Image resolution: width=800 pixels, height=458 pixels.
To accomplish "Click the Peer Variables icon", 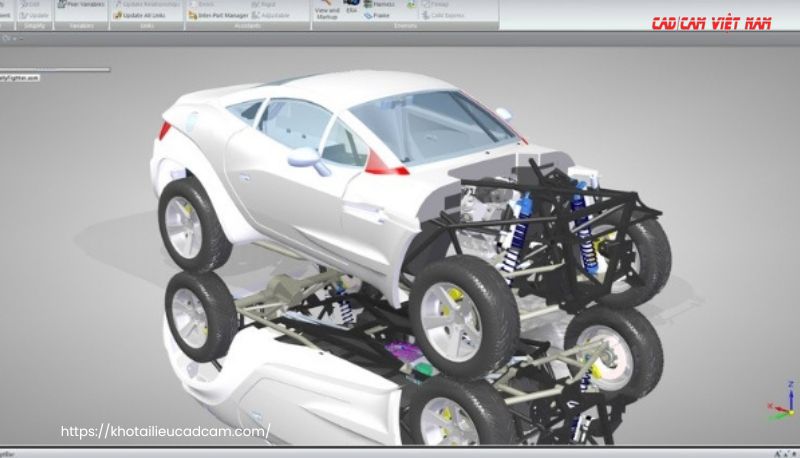I will (78, 4).
